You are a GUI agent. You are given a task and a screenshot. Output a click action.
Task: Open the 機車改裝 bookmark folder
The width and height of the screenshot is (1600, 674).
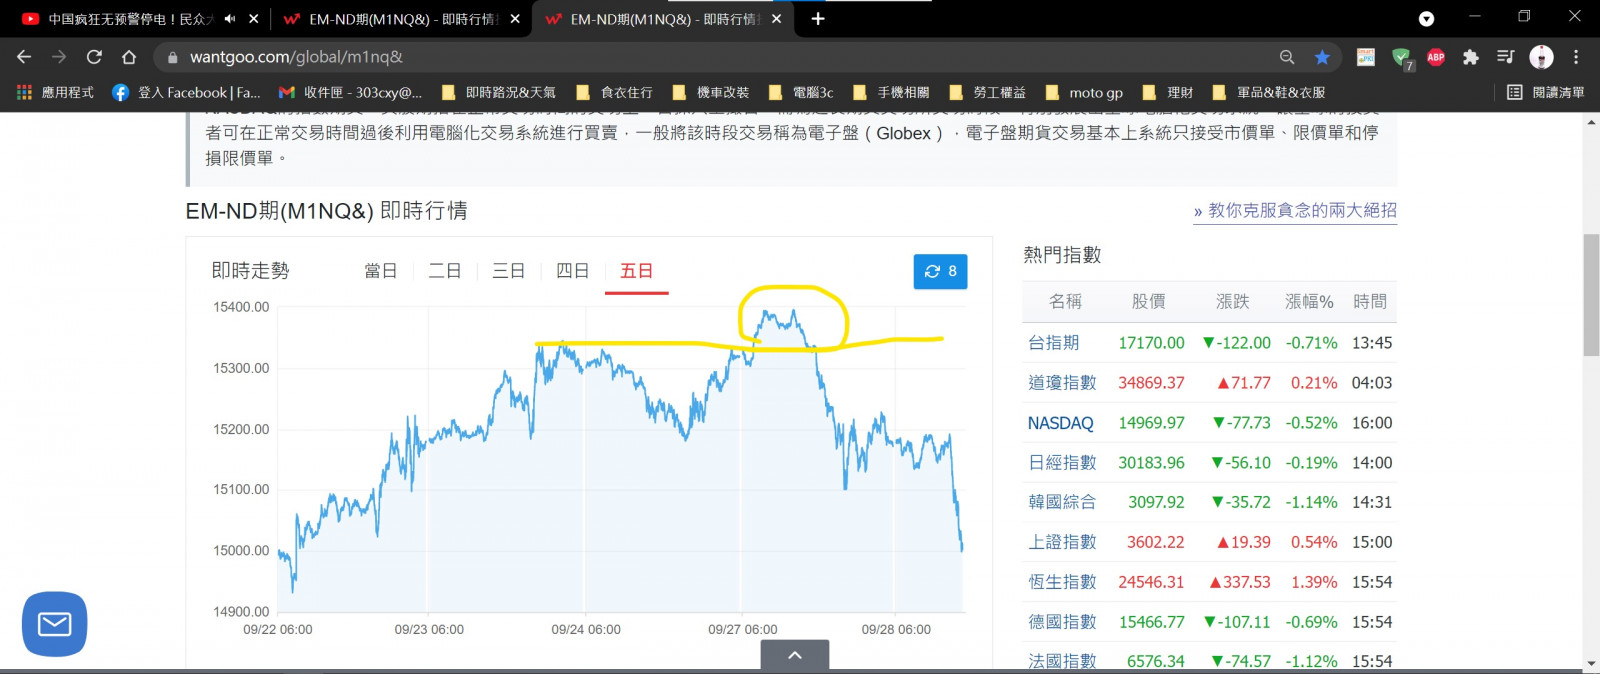pyautogui.click(x=711, y=92)
